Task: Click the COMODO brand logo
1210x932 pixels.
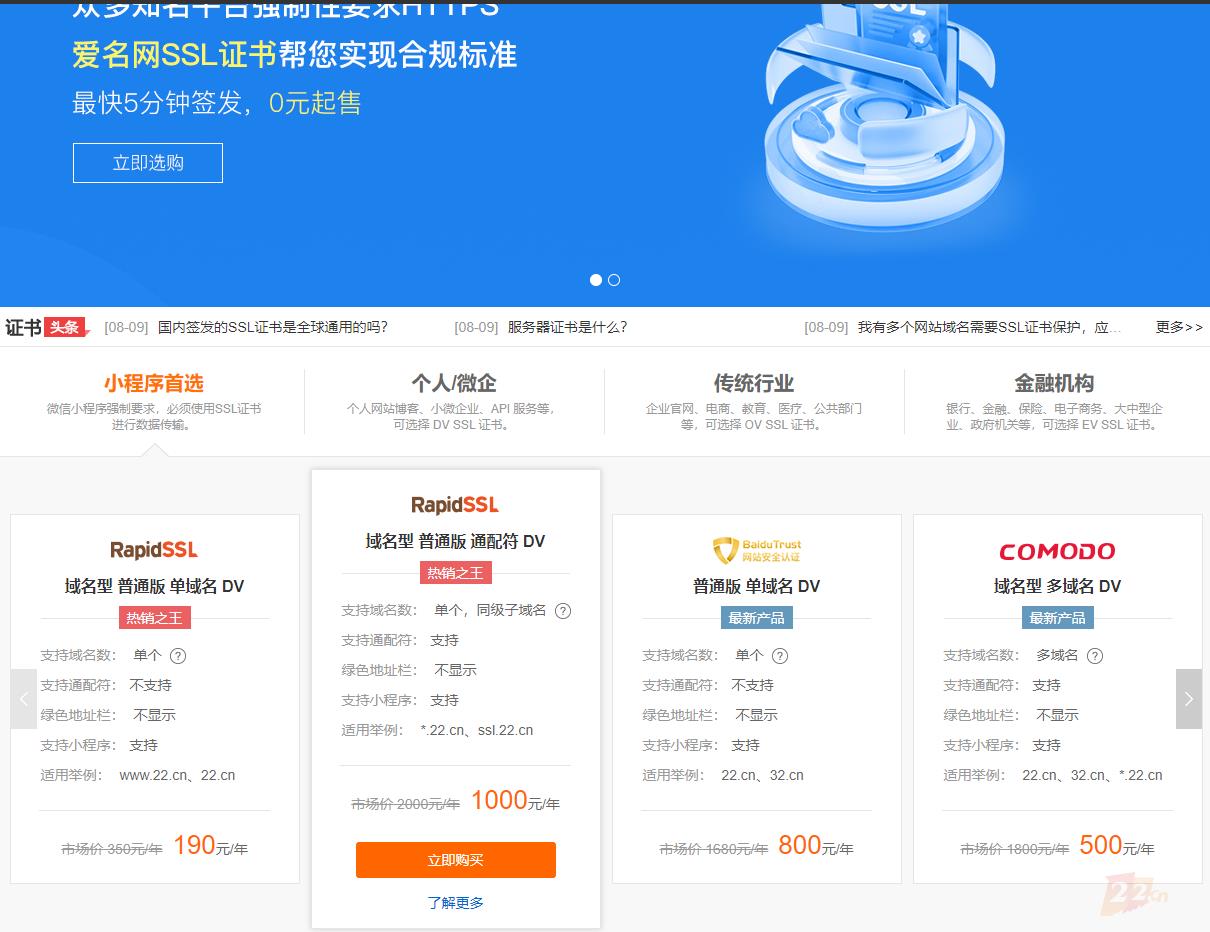Action: click(1057, 551)
